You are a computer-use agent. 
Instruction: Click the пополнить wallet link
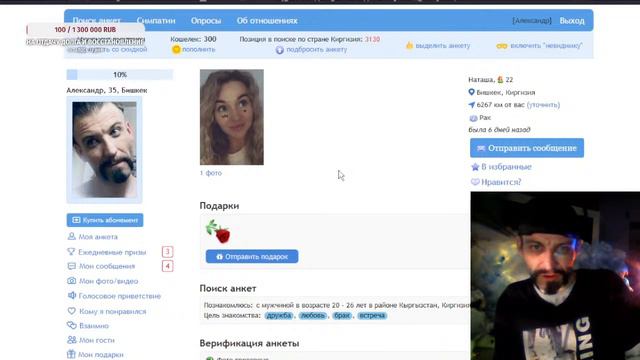198,49
